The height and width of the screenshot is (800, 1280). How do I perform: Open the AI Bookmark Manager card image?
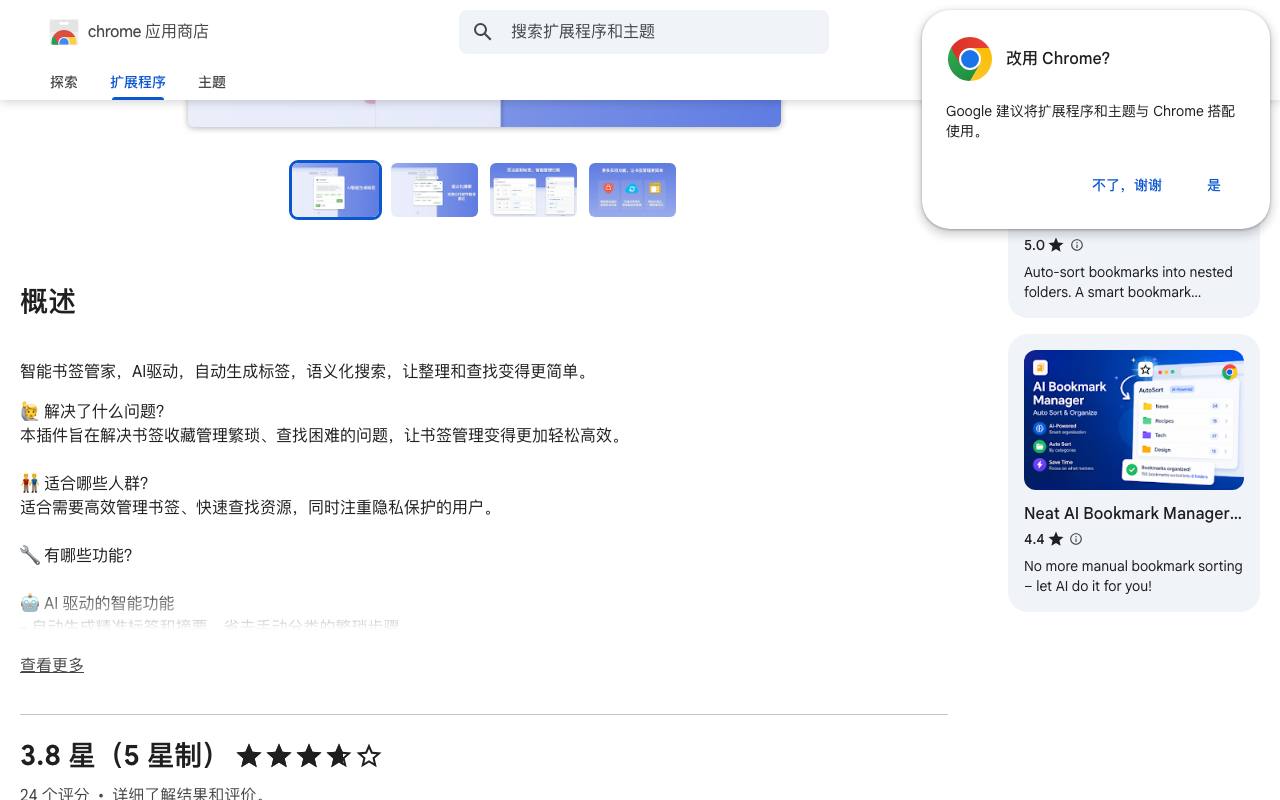tap(1134, 420)
